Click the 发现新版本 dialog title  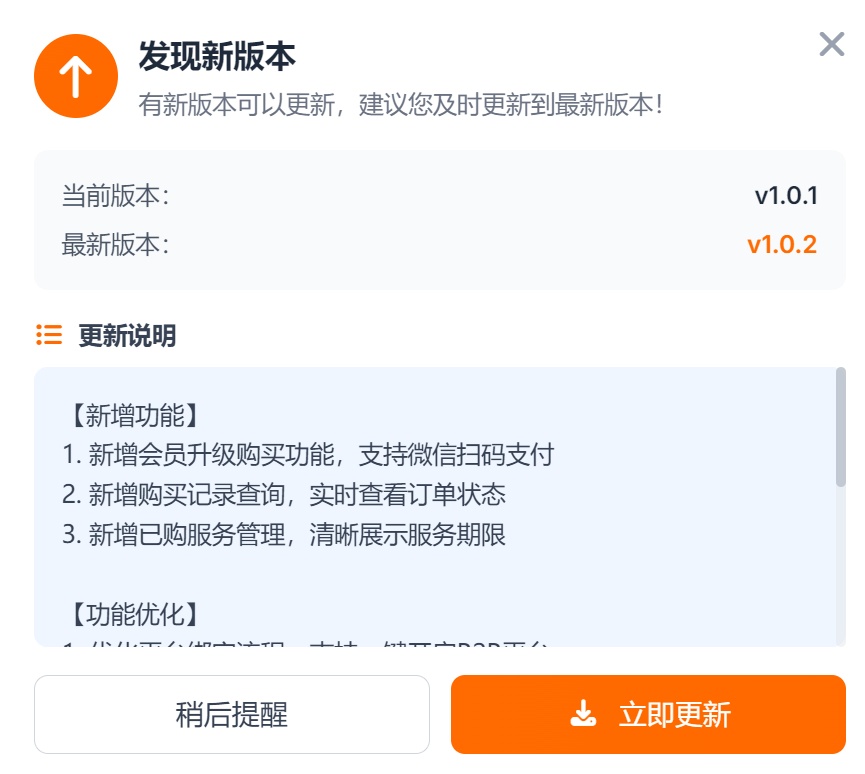point(217,56)
